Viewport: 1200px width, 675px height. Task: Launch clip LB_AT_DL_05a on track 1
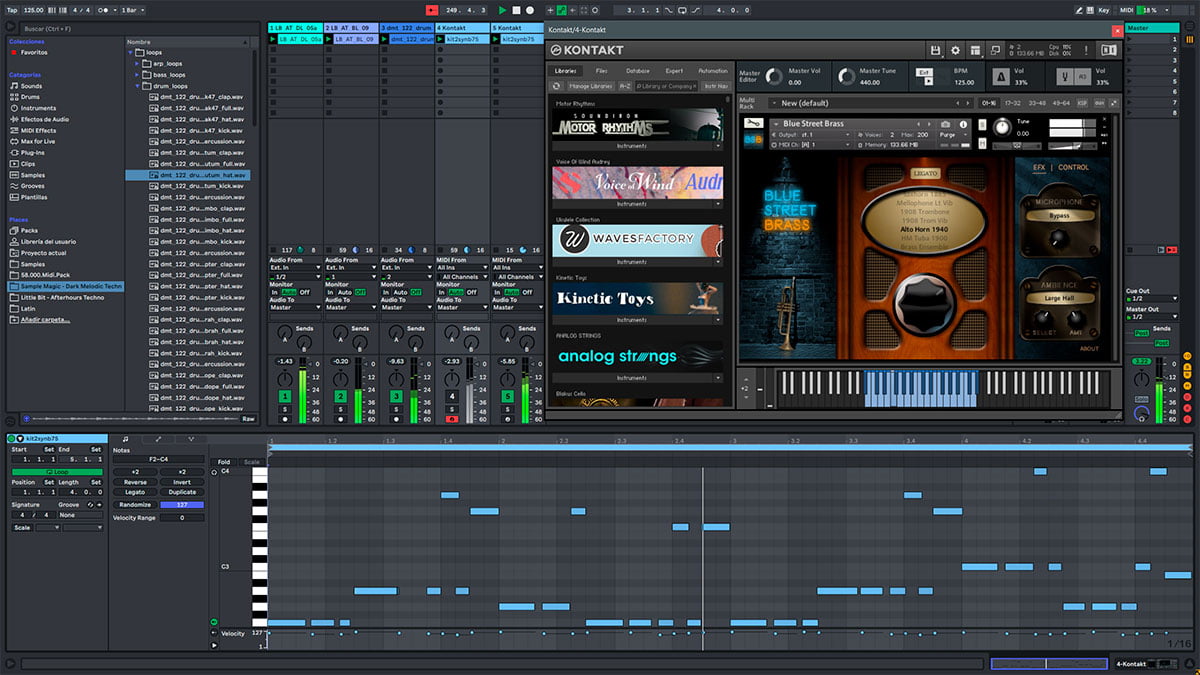(x=273, y=39)
